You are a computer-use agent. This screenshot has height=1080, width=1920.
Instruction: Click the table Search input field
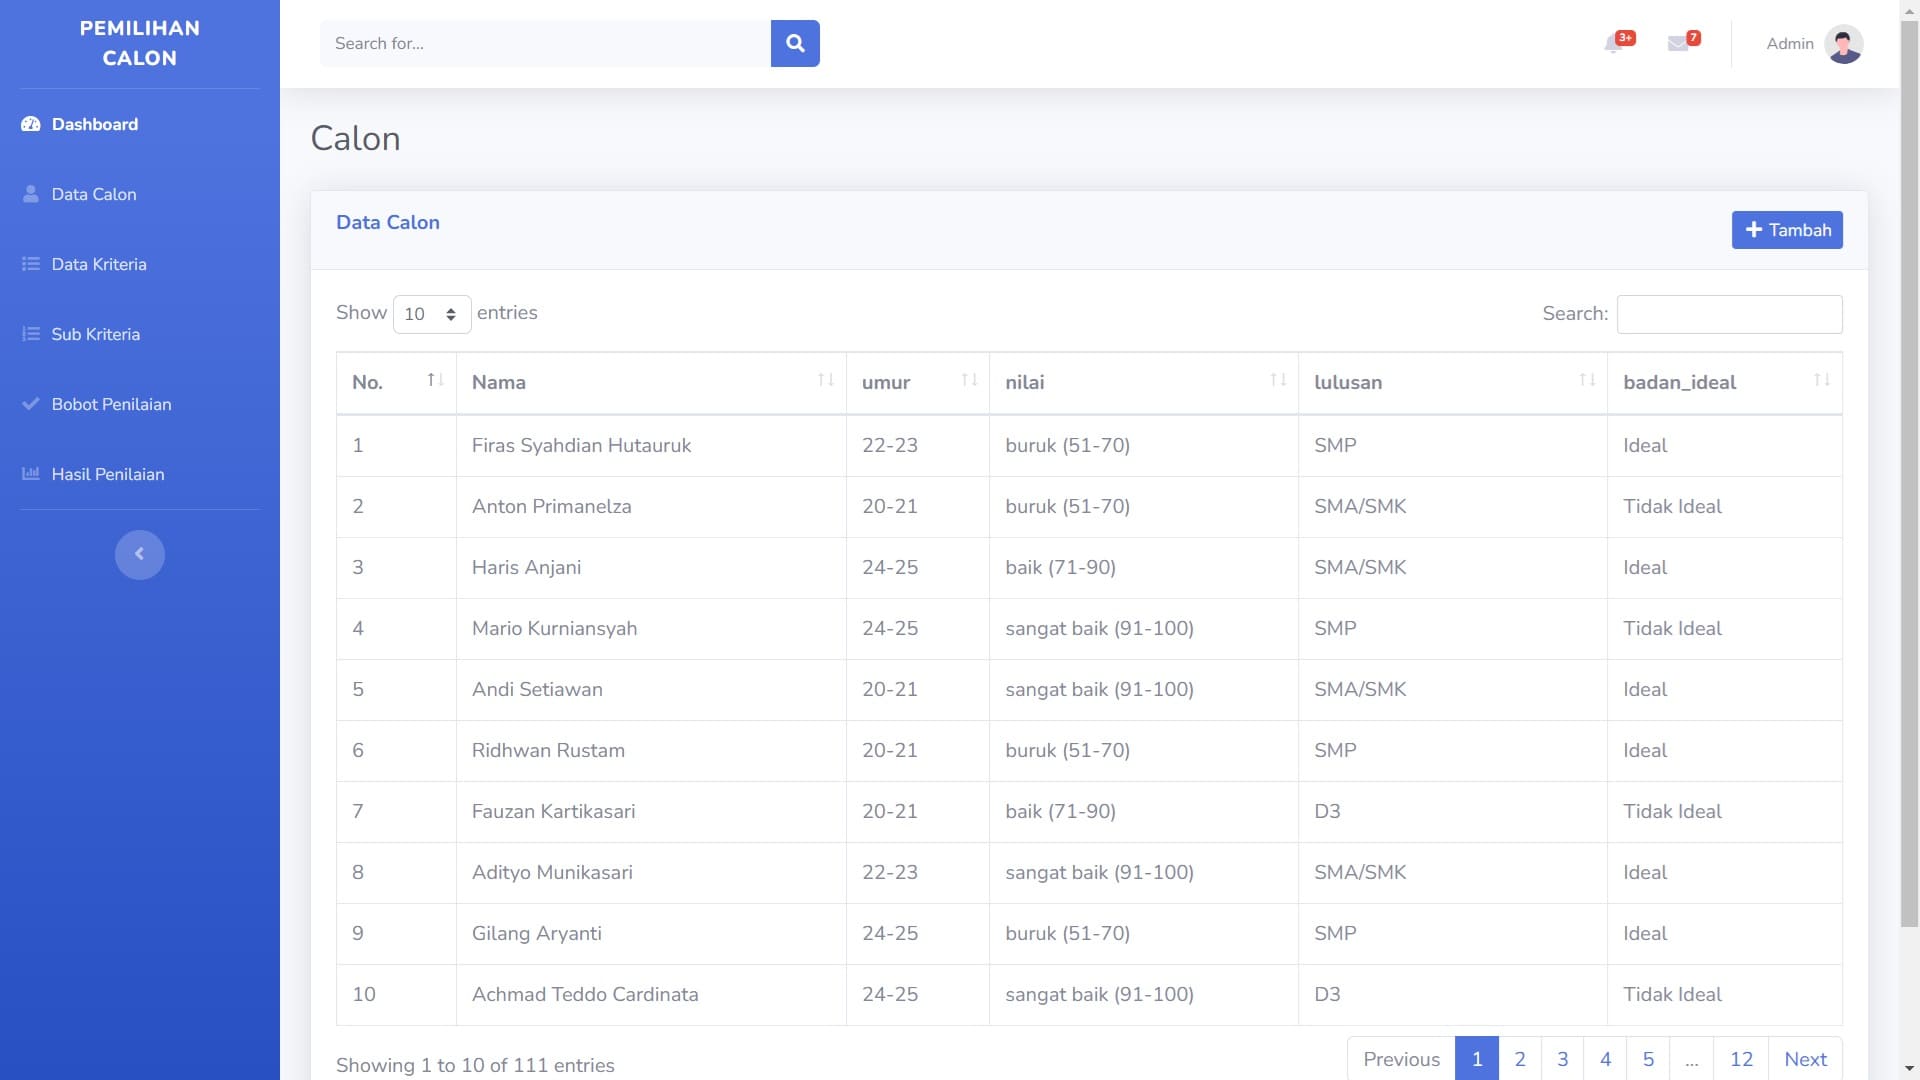[x=1728, y=314]
